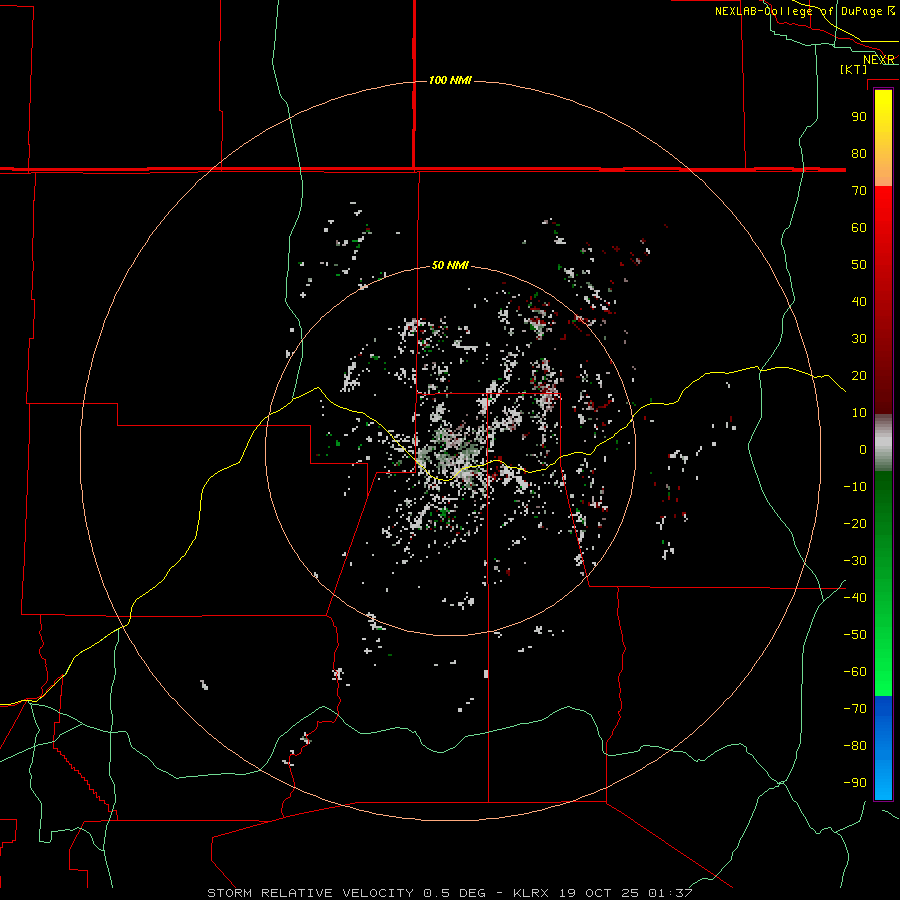Click the KT units label
The height and width of the screenshot is (900, 900).
point(853,69)
